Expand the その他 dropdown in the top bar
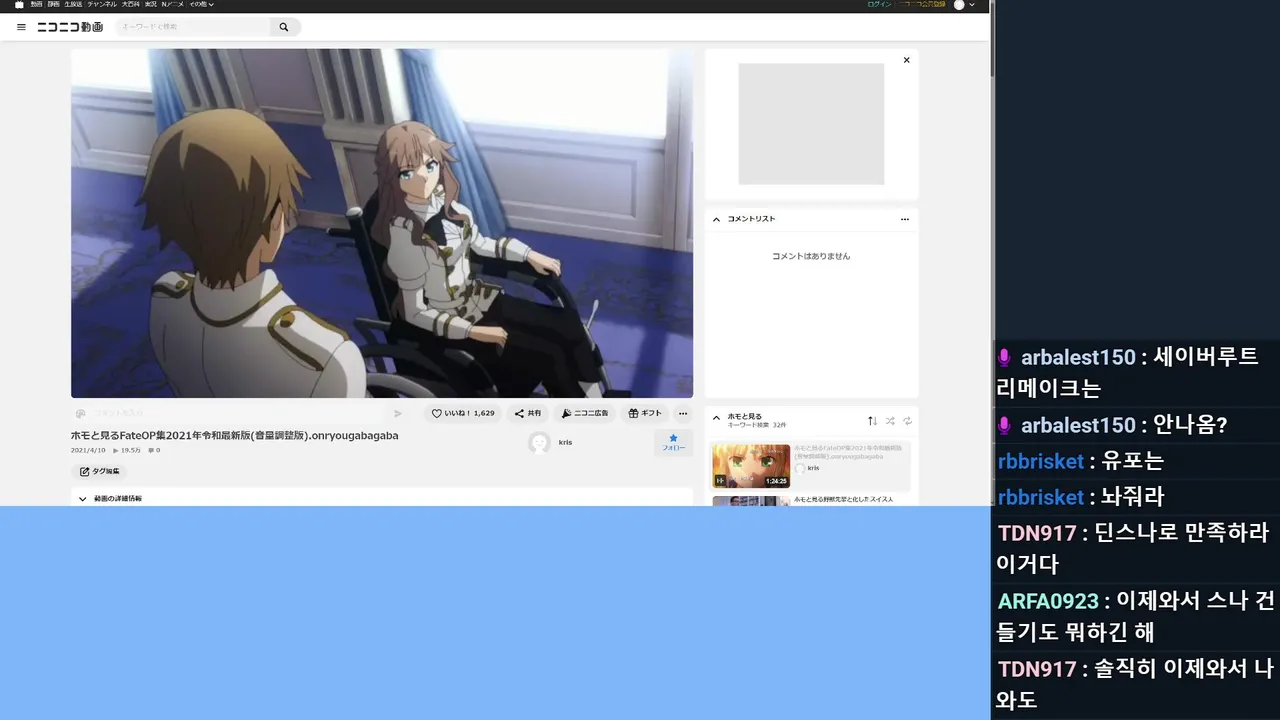The height and width of the screenshot is (720, 1280). (201, 5)
